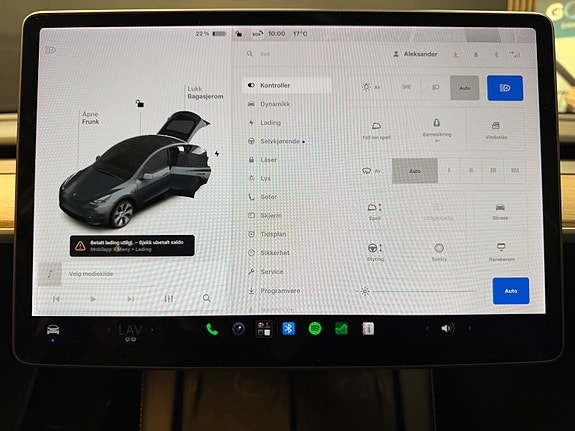The image size is (575, 431).
Task: Skip to the previous media track
Action: [56, 299]
